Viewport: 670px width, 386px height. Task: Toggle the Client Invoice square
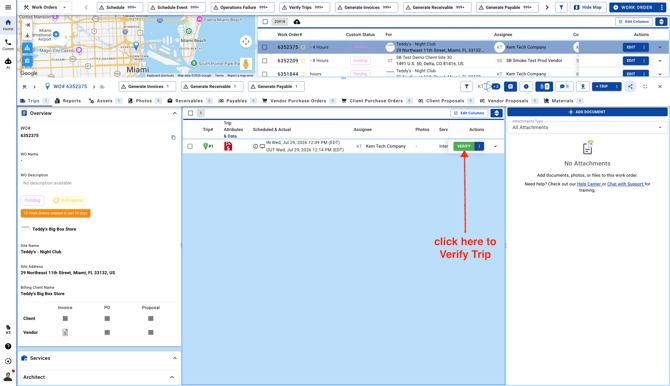[x=65, y=318]
